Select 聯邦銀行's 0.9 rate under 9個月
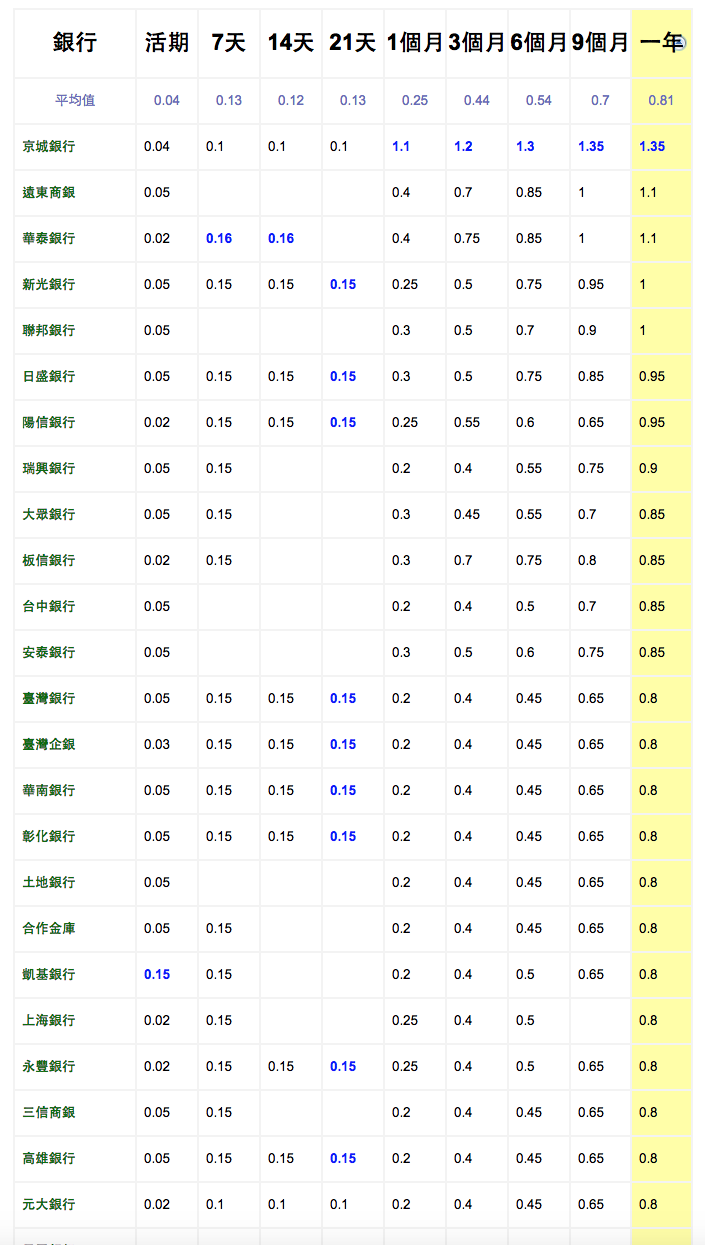705x1245 pixels. pyautogui.click(x=587, y=330)
